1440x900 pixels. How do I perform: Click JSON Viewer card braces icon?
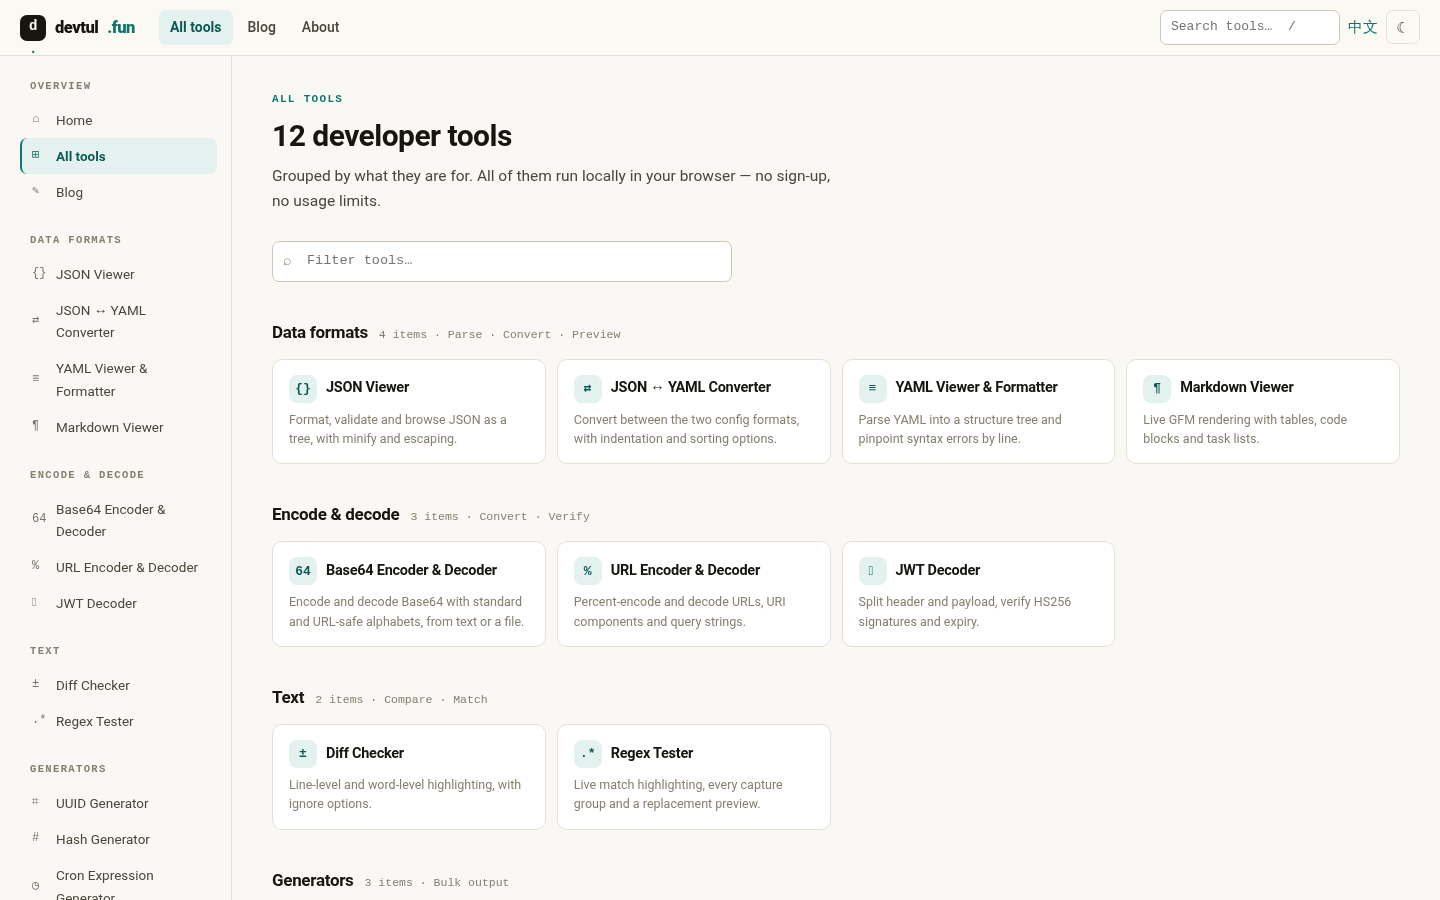[x=303, y=388]
